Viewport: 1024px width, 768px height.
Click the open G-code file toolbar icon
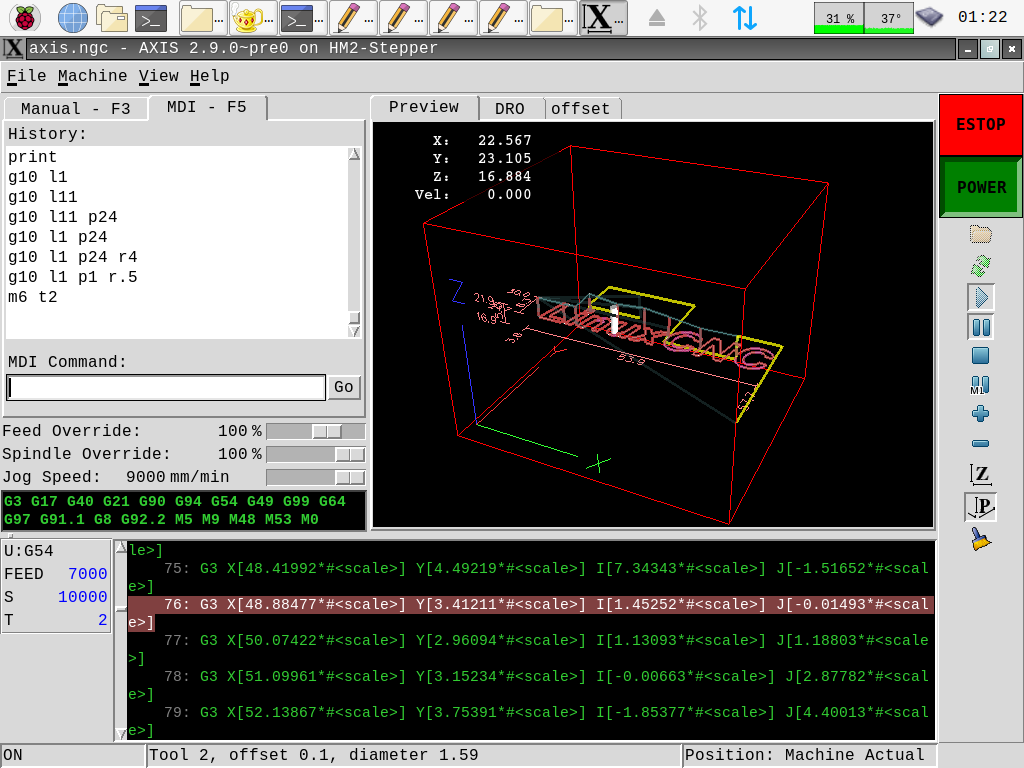[x=980, y=234]
